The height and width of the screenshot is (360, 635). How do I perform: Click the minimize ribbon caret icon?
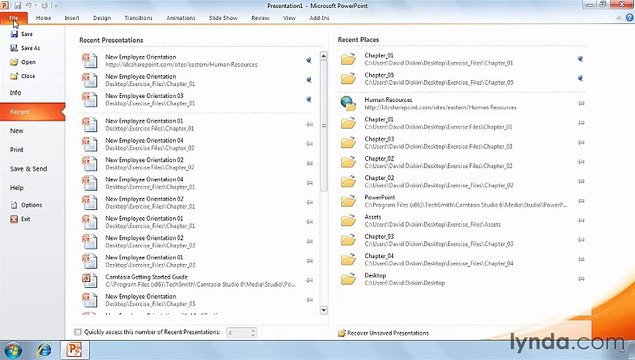point(619,18)
